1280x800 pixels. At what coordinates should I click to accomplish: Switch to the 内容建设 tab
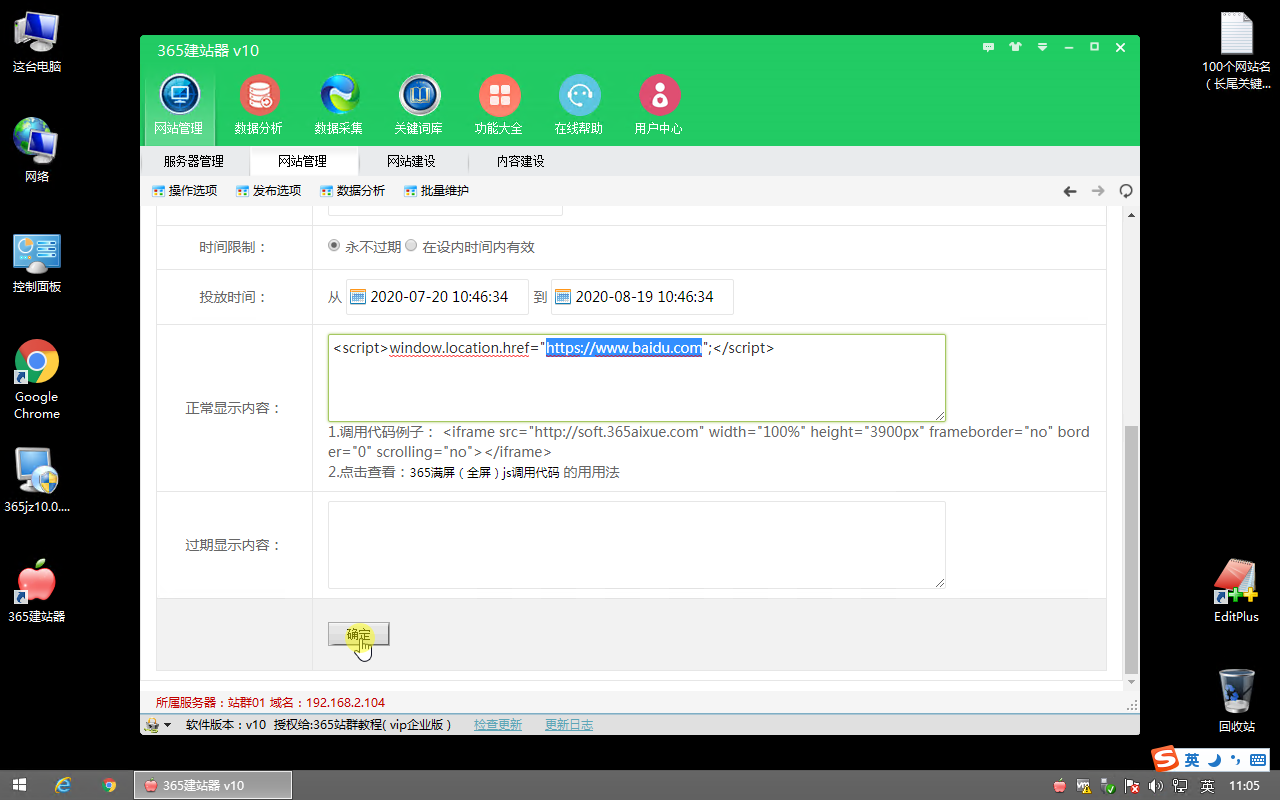pos(521,161)
